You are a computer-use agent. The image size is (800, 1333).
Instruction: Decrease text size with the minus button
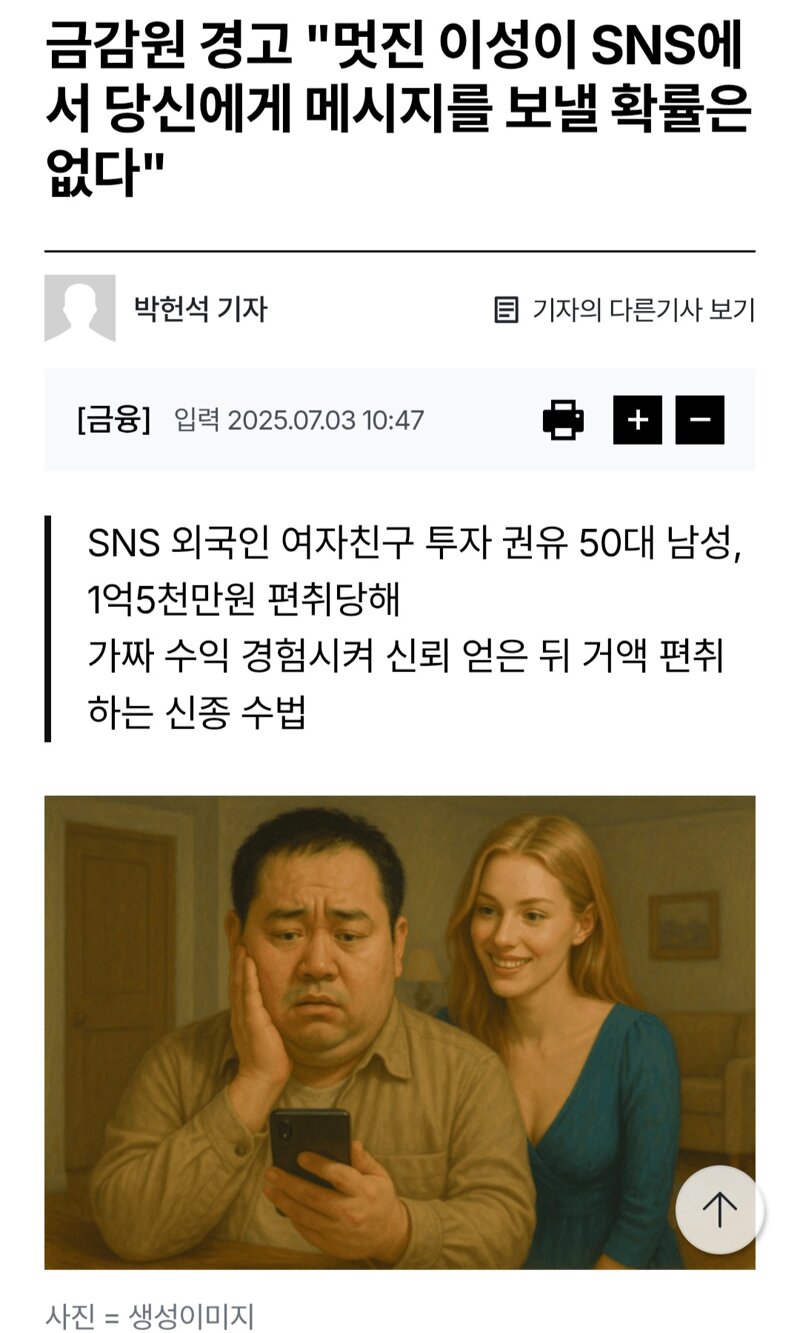pyautogui.click(x=700, y=420)
